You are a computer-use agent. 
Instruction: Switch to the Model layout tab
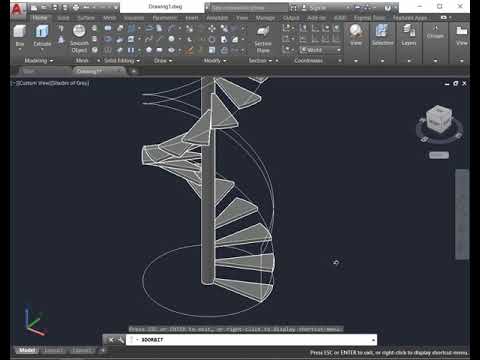click(27, 350)
